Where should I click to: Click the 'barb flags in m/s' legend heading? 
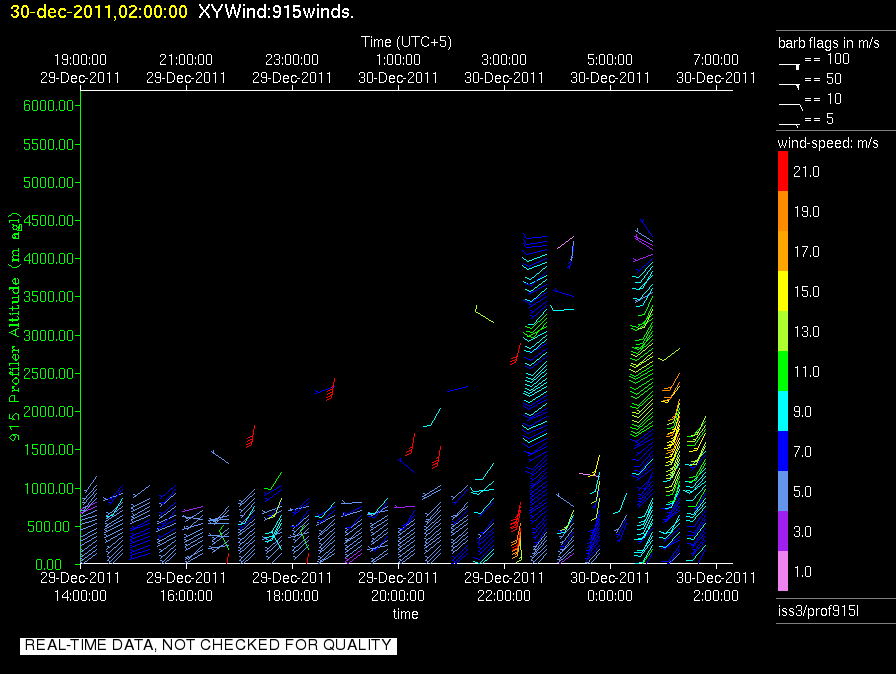[x=829, y=43]
